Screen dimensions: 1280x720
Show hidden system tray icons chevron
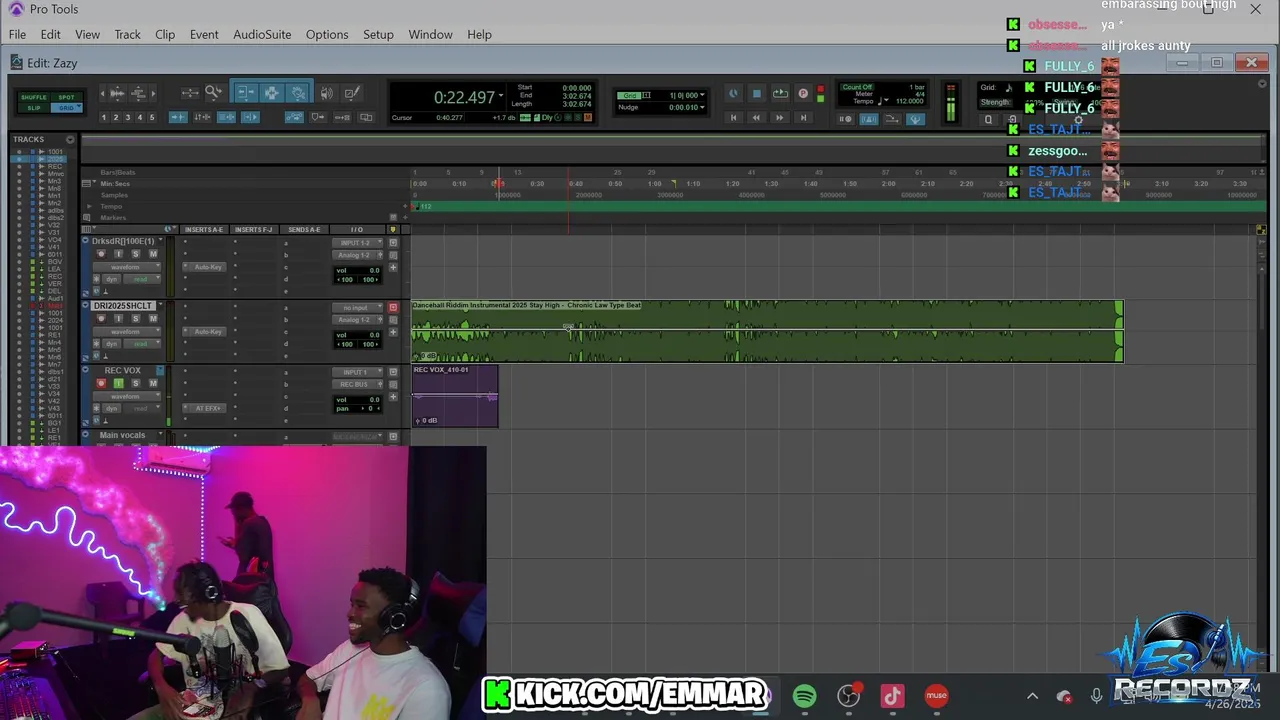(1032, 696)
